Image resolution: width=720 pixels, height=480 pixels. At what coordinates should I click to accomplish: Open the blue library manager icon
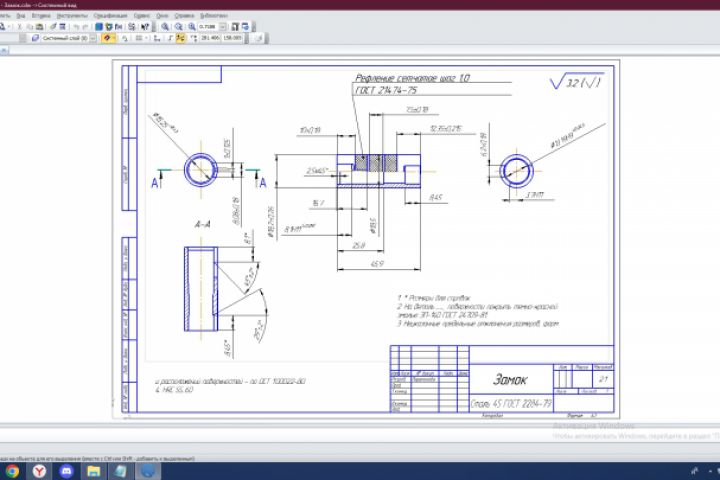point(99,27)
